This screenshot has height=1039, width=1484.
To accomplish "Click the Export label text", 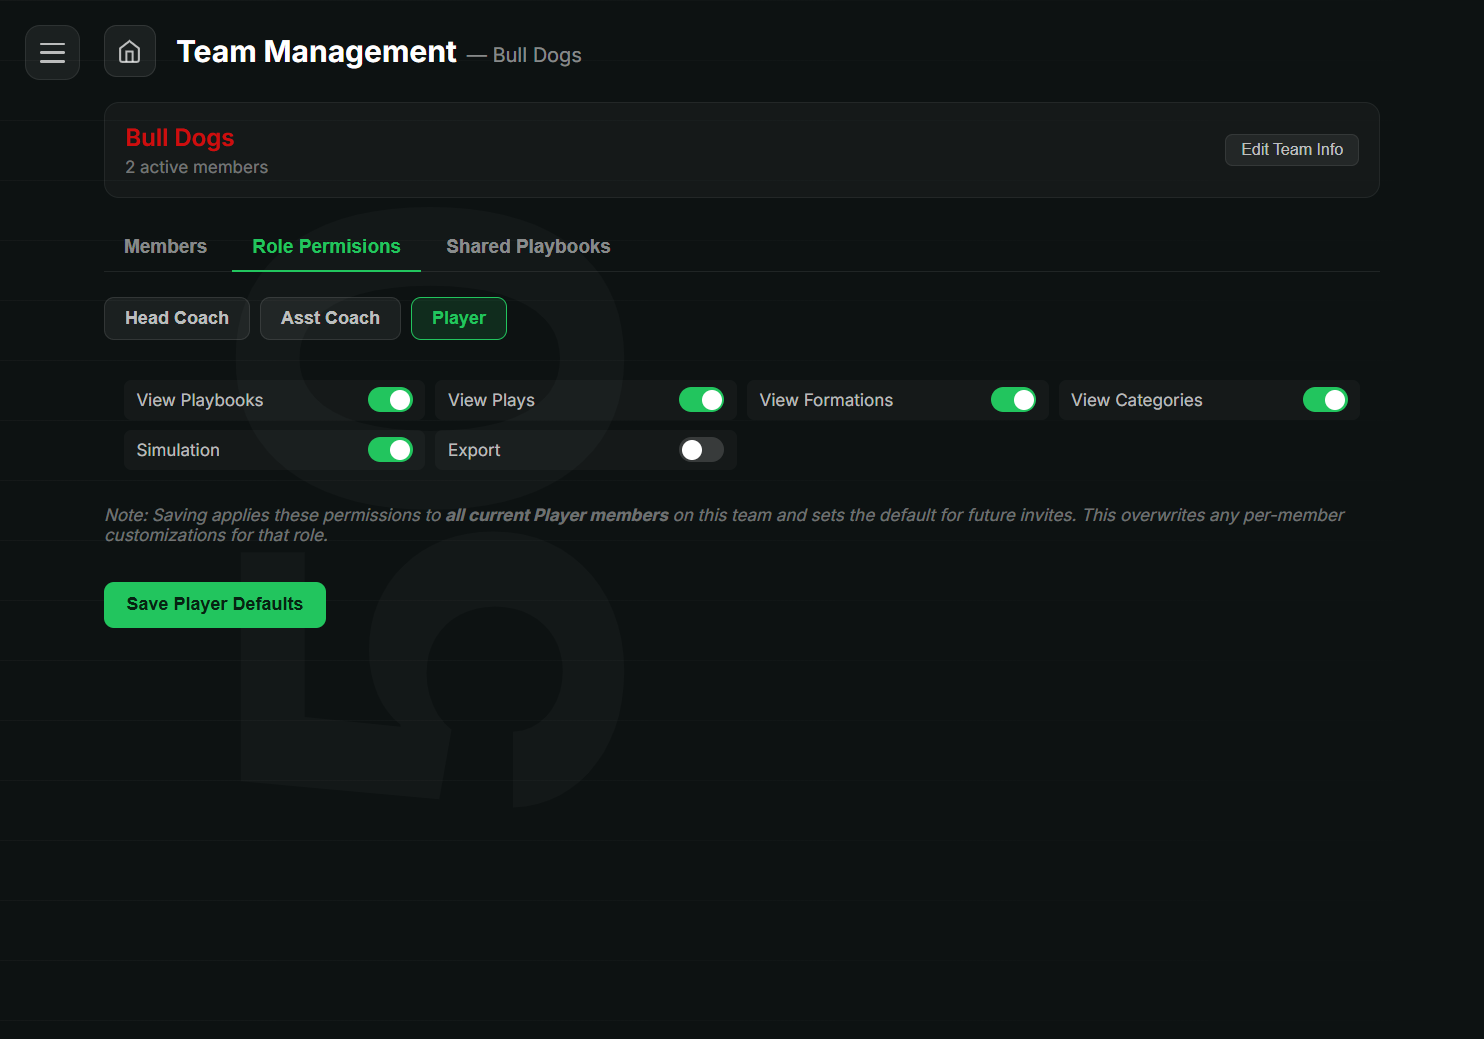I will [474, 450].
